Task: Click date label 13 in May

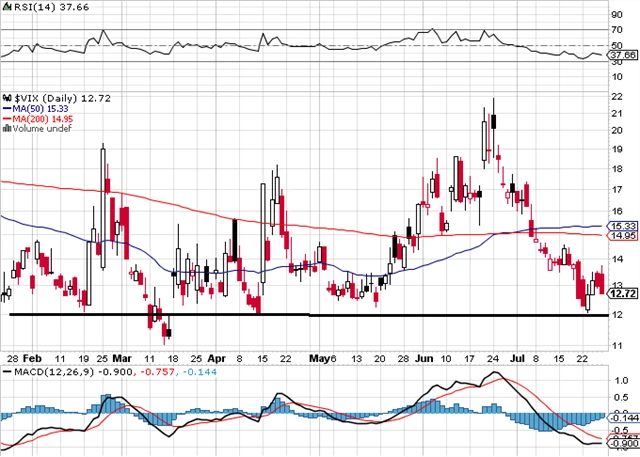Action: pyautogui.click(x=356, y=359)
